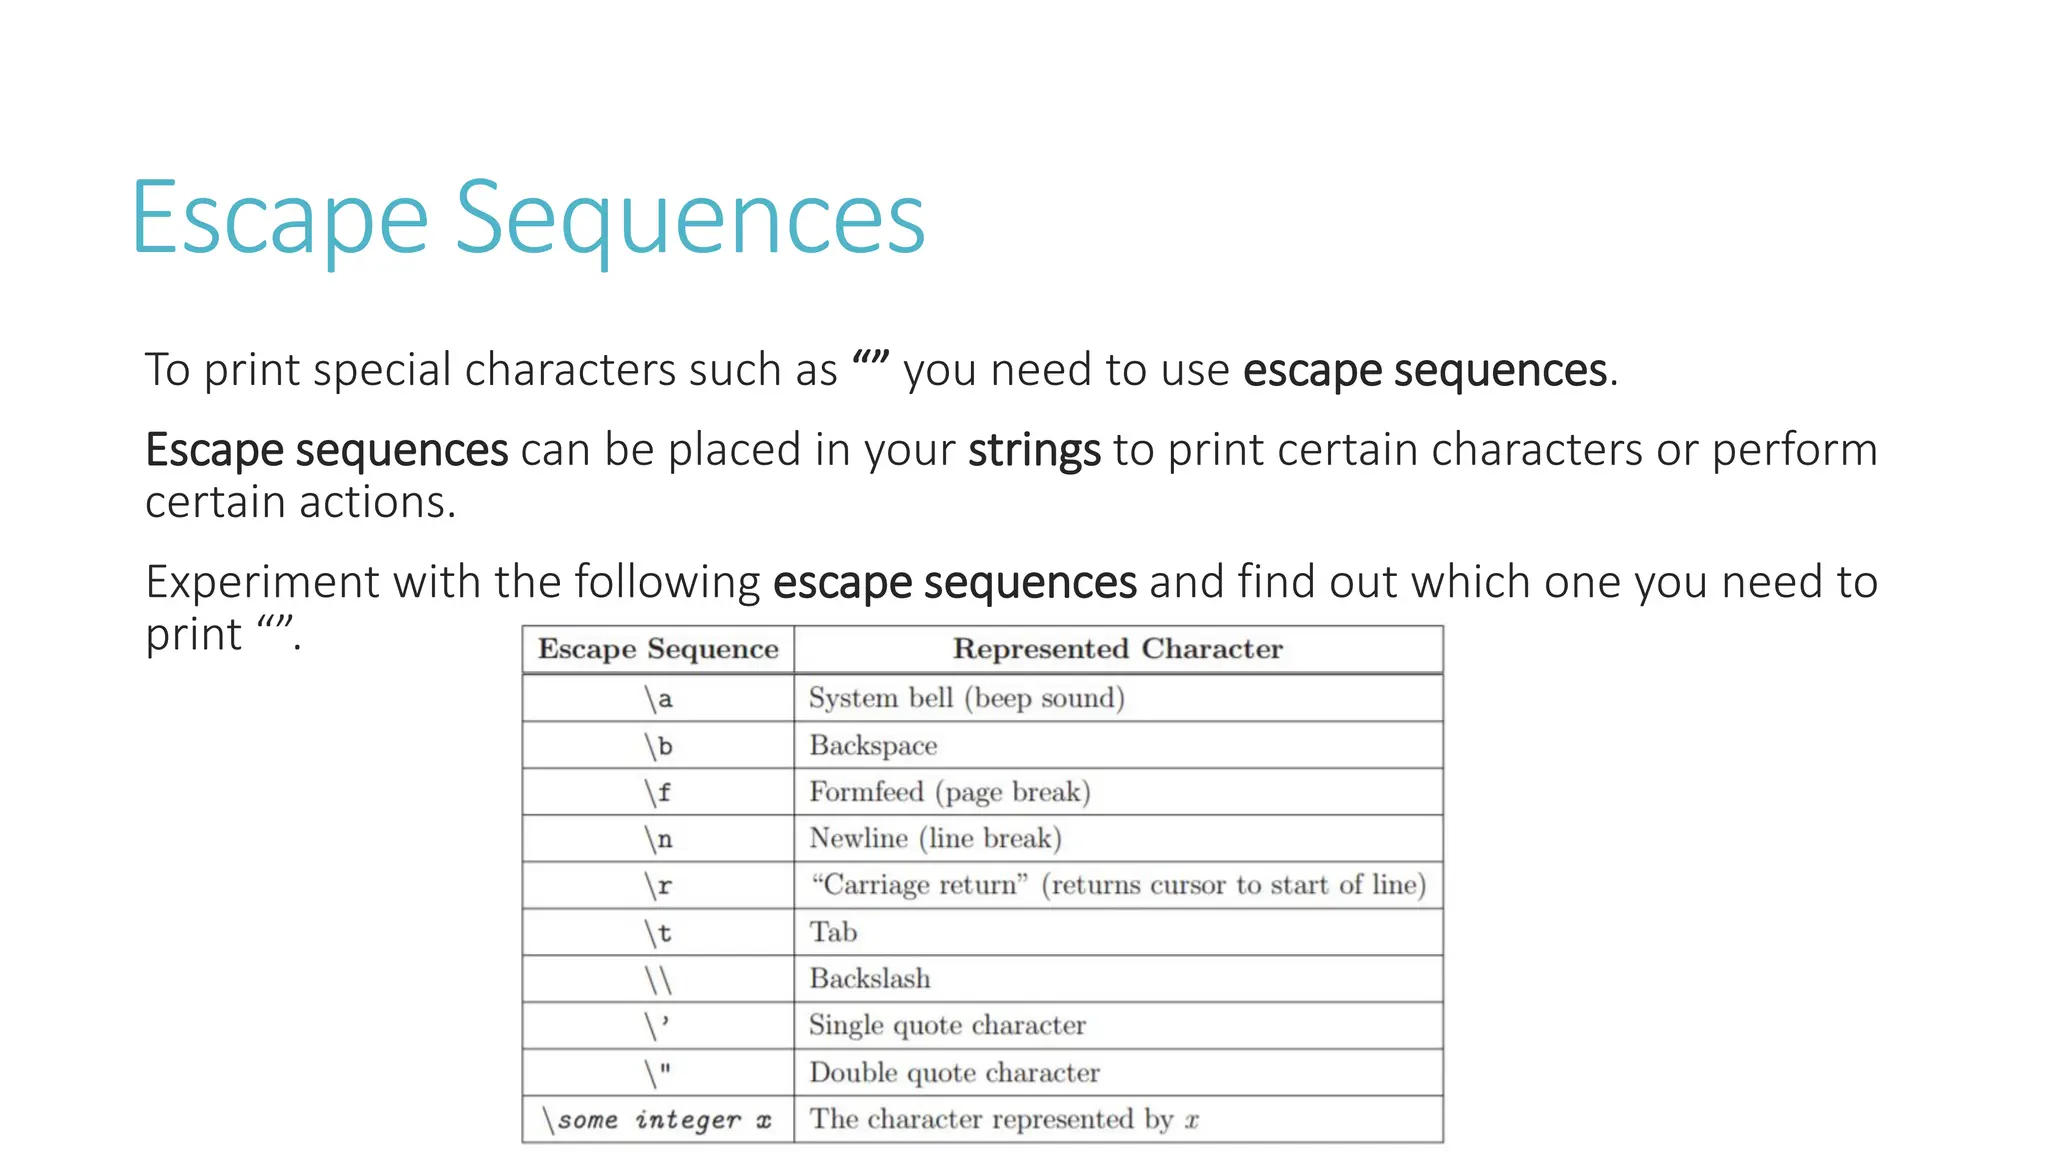Click the 'Carriage return' description cell
The image size is (2048, 1152).
click(1118, 885)
